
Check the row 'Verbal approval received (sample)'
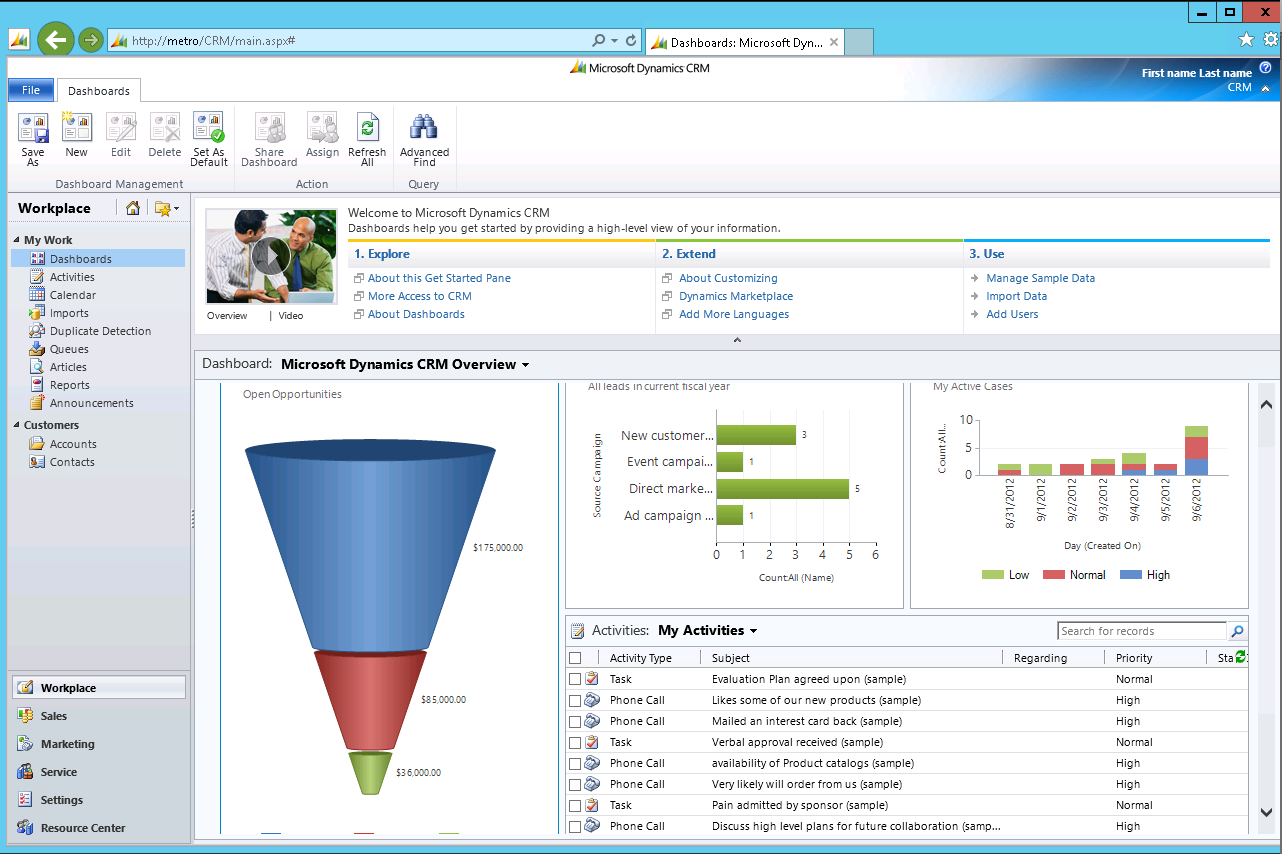575,742
